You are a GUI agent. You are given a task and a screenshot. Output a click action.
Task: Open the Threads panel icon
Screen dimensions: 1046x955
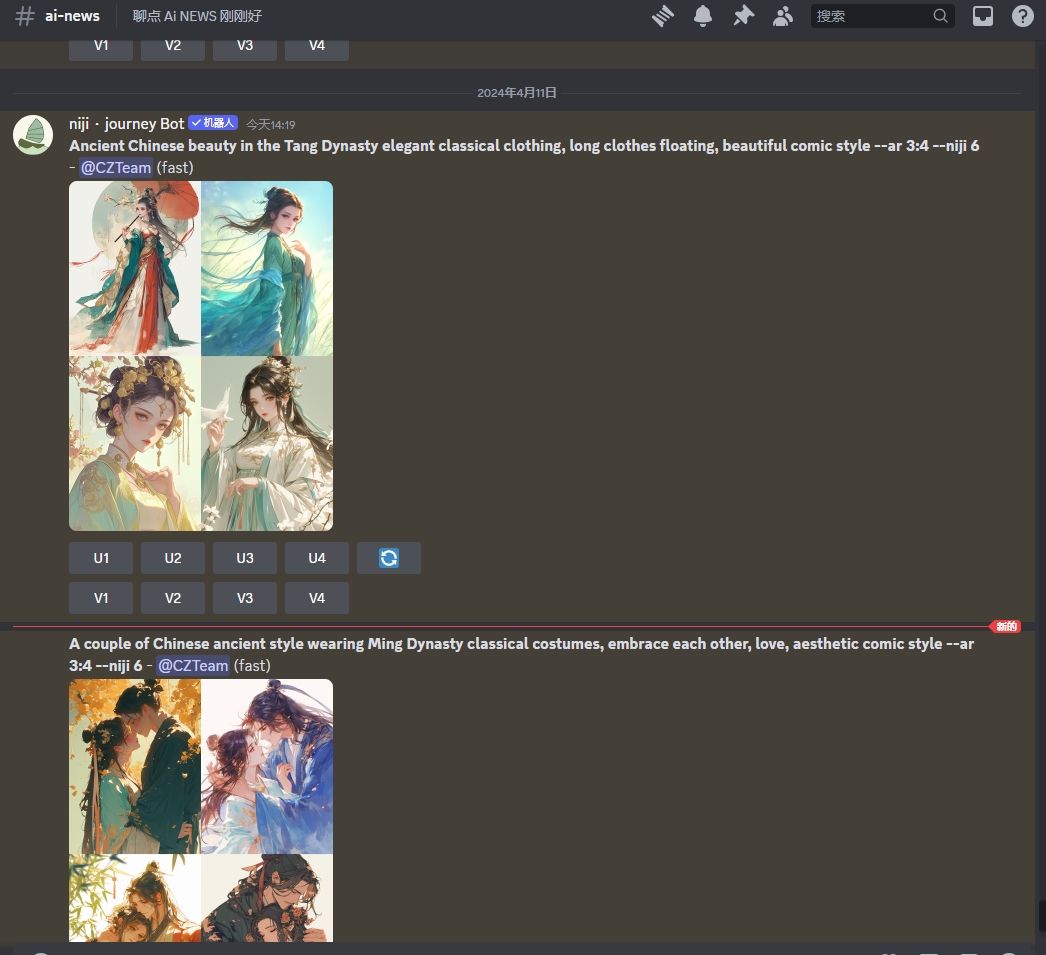pyautogui.click(x=663, y=16)
